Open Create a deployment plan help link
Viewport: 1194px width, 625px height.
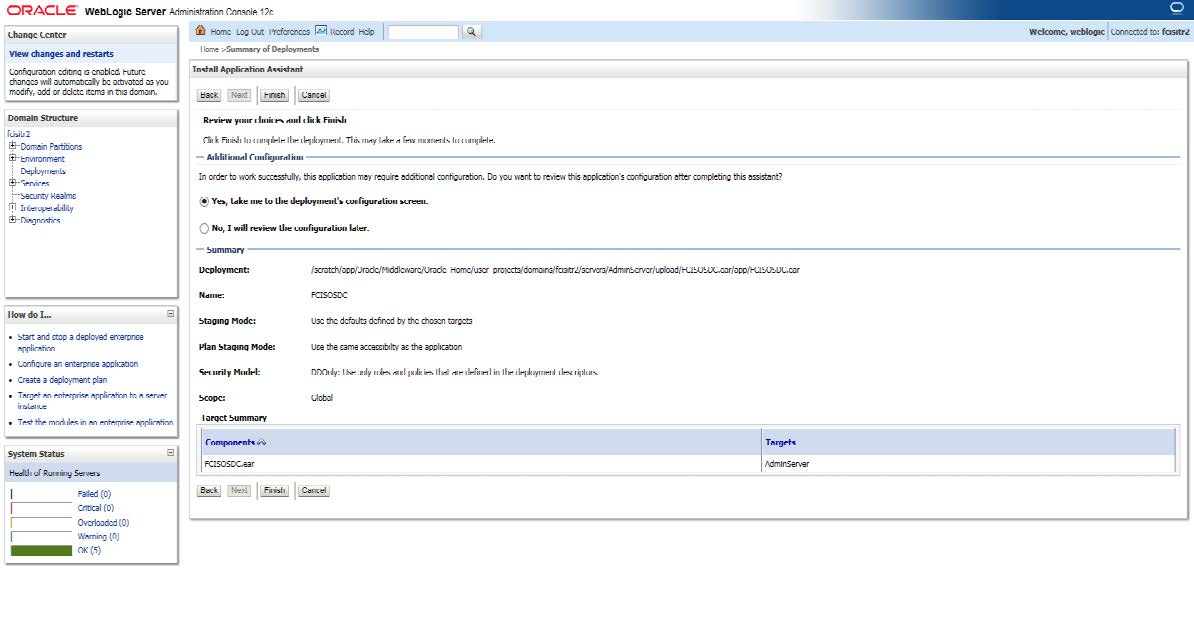(x=62, y=380)
